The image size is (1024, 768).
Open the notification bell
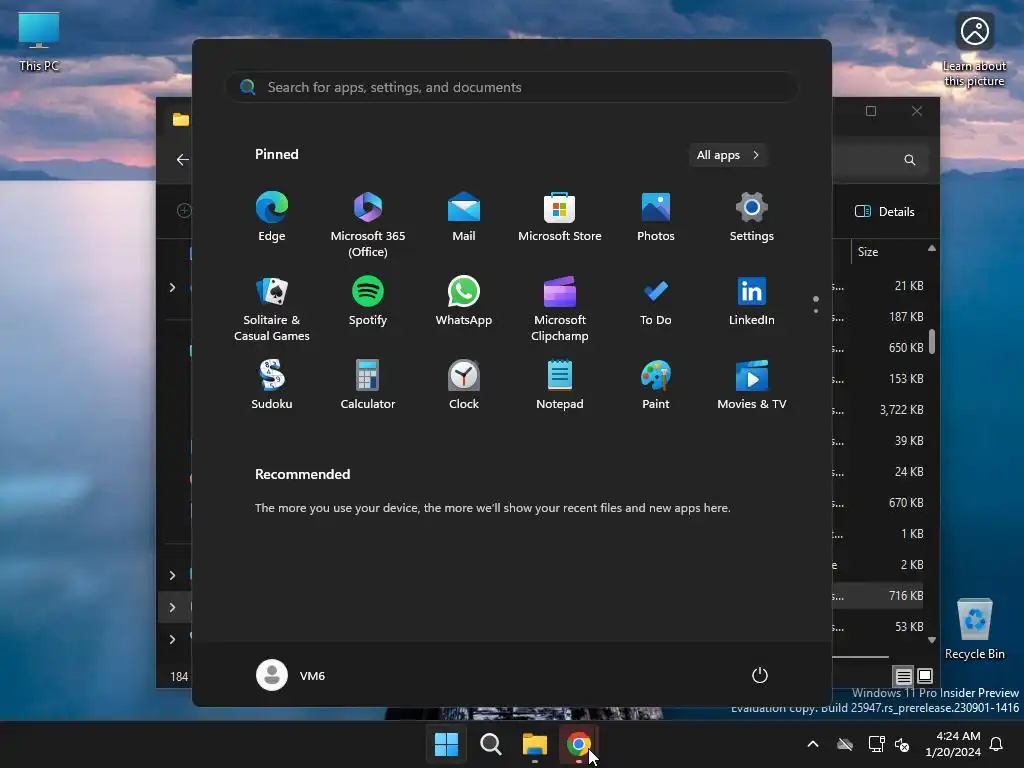pos(997,744)
